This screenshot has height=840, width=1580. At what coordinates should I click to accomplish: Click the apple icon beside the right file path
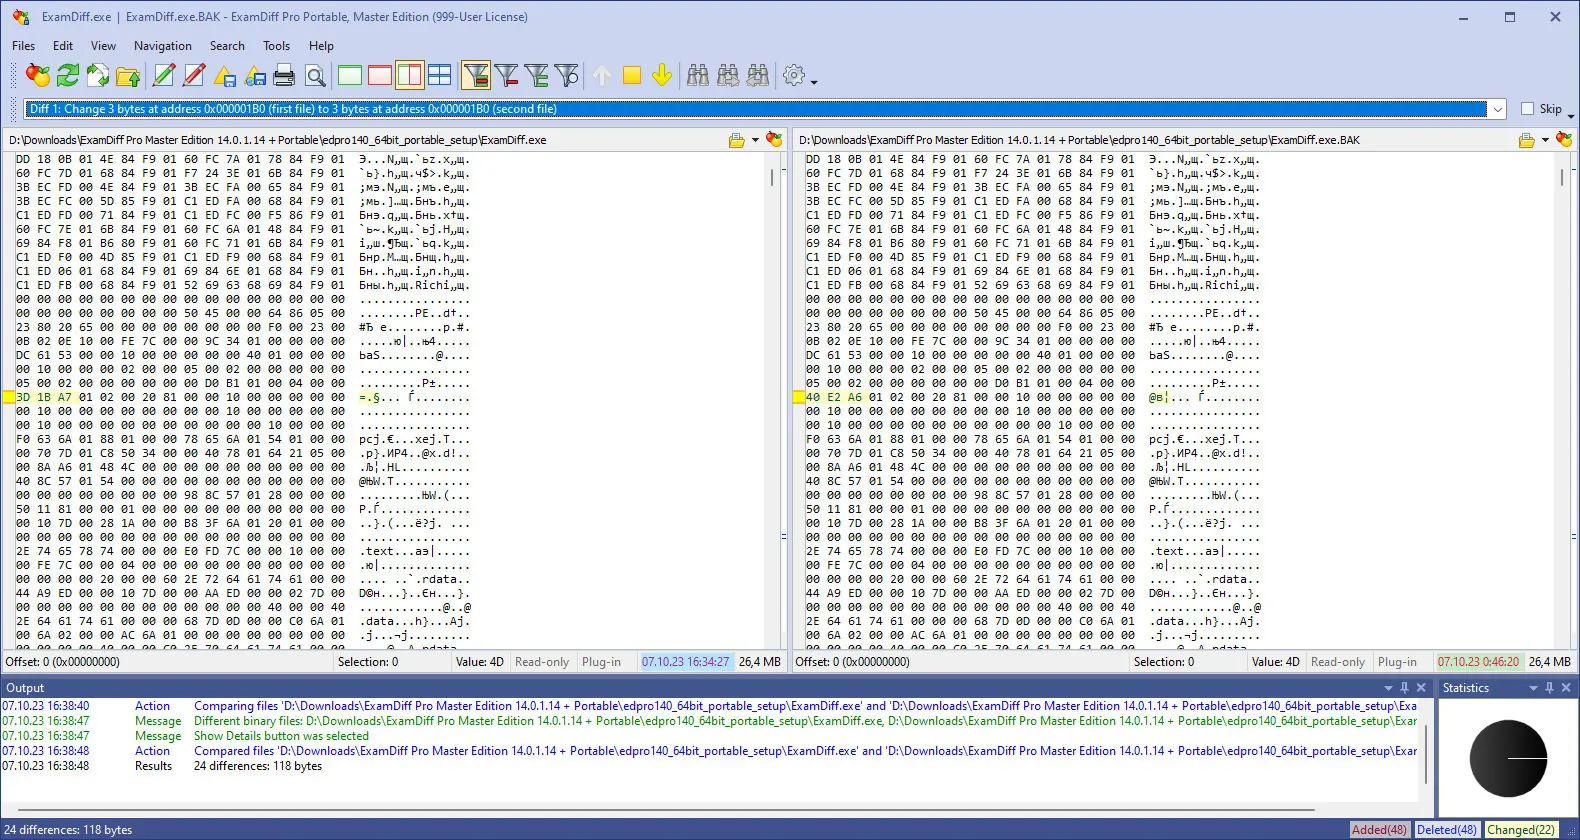[1564, 140]
